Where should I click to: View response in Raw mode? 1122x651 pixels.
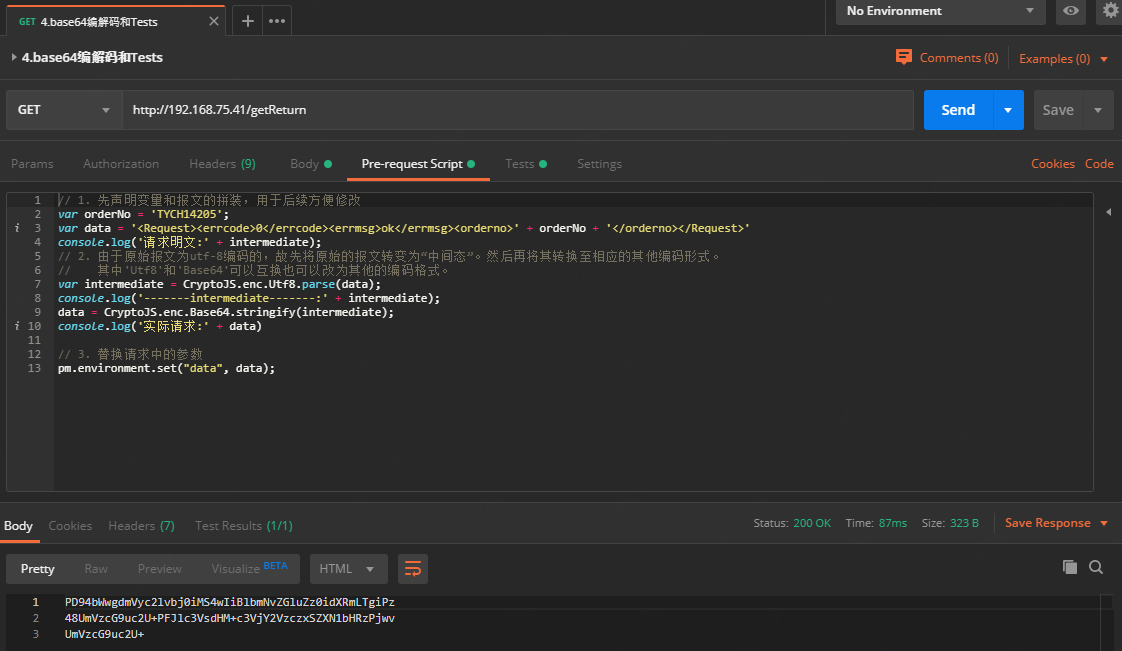[95, 568]
